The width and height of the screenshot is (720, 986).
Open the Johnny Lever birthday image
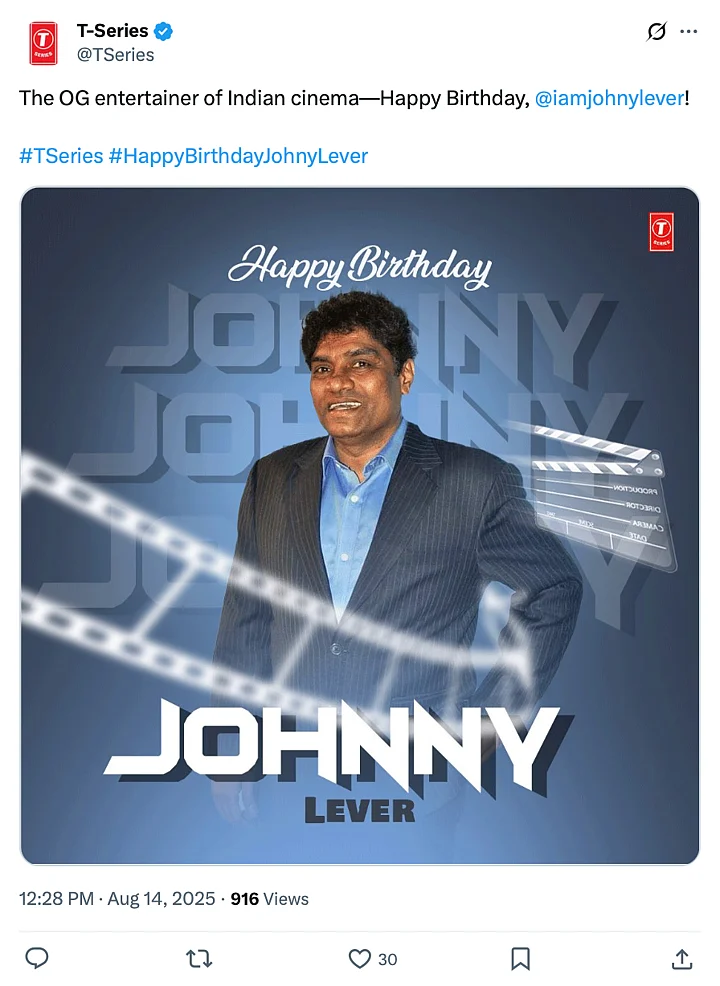pos(360,526)
